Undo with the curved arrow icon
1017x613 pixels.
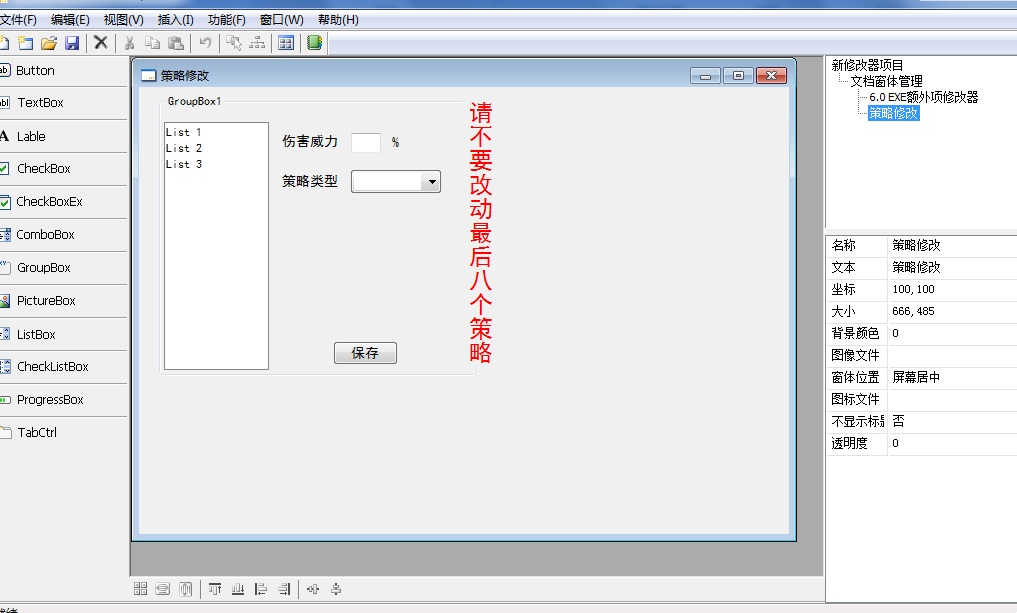coord(205,43)
